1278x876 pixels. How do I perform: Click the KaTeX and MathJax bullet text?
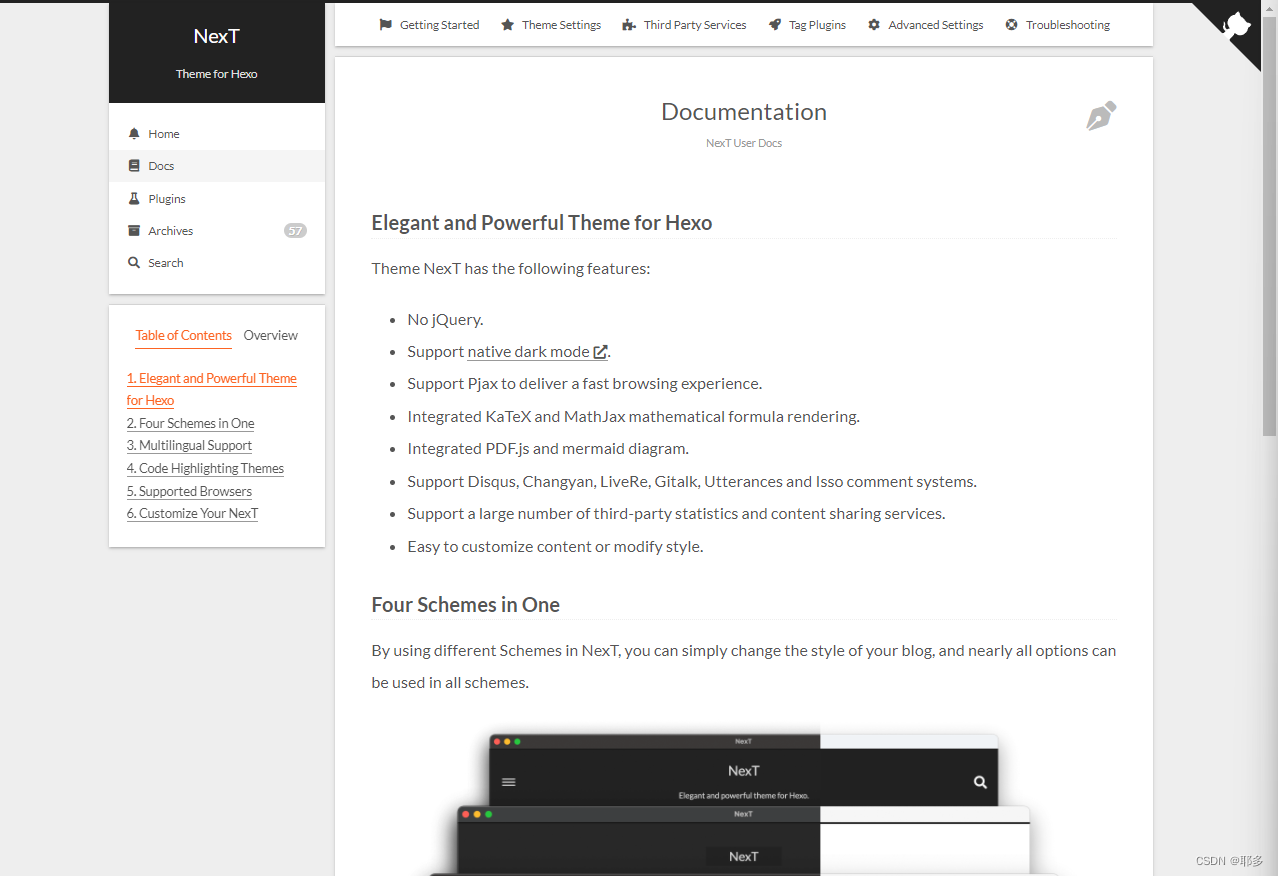pos(634,417)
